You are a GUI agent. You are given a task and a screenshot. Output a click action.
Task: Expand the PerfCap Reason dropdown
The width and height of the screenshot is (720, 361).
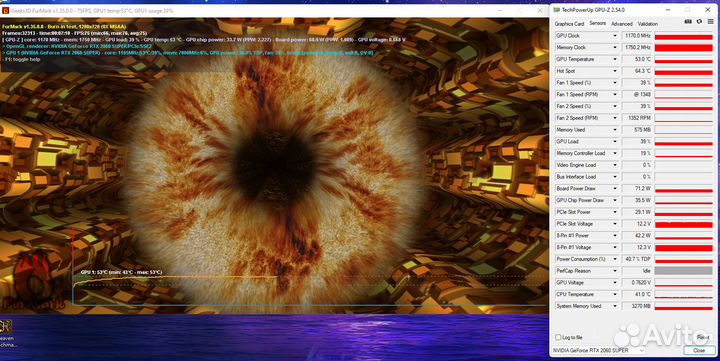pos(615,271)
